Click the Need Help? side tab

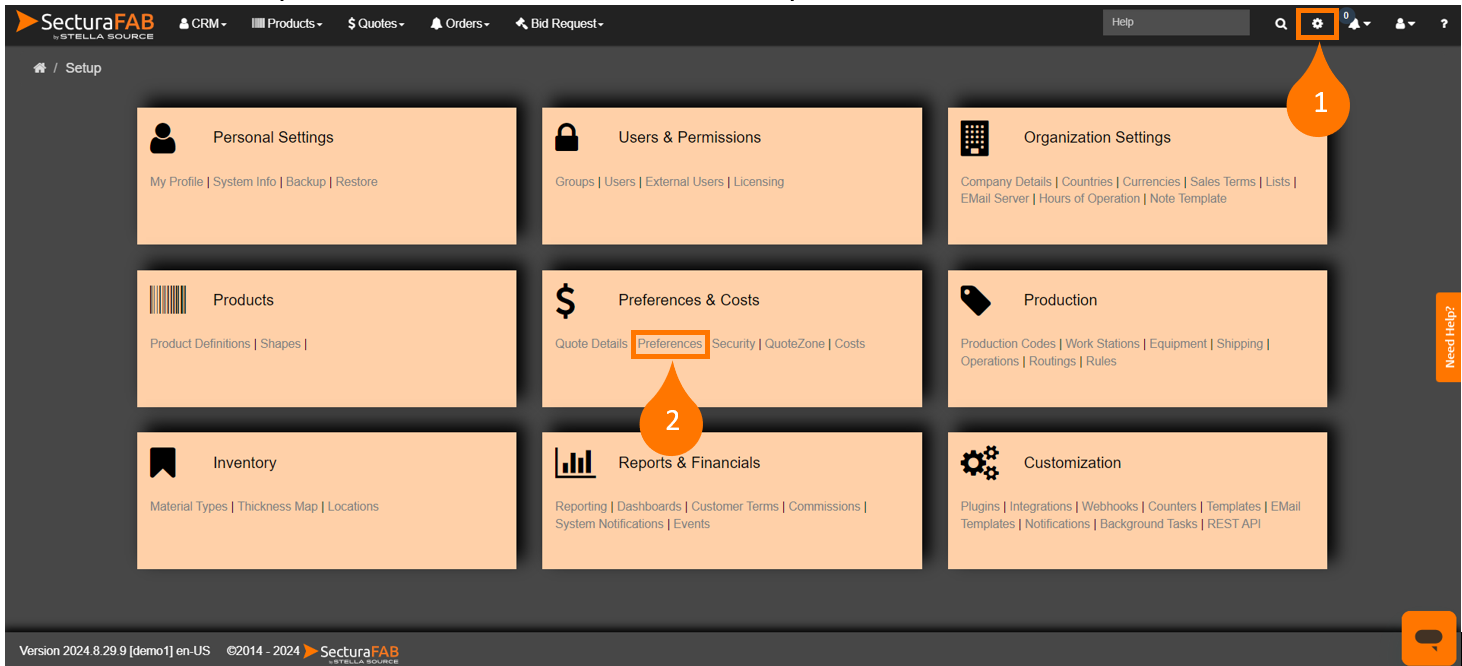click(1449, 337)
